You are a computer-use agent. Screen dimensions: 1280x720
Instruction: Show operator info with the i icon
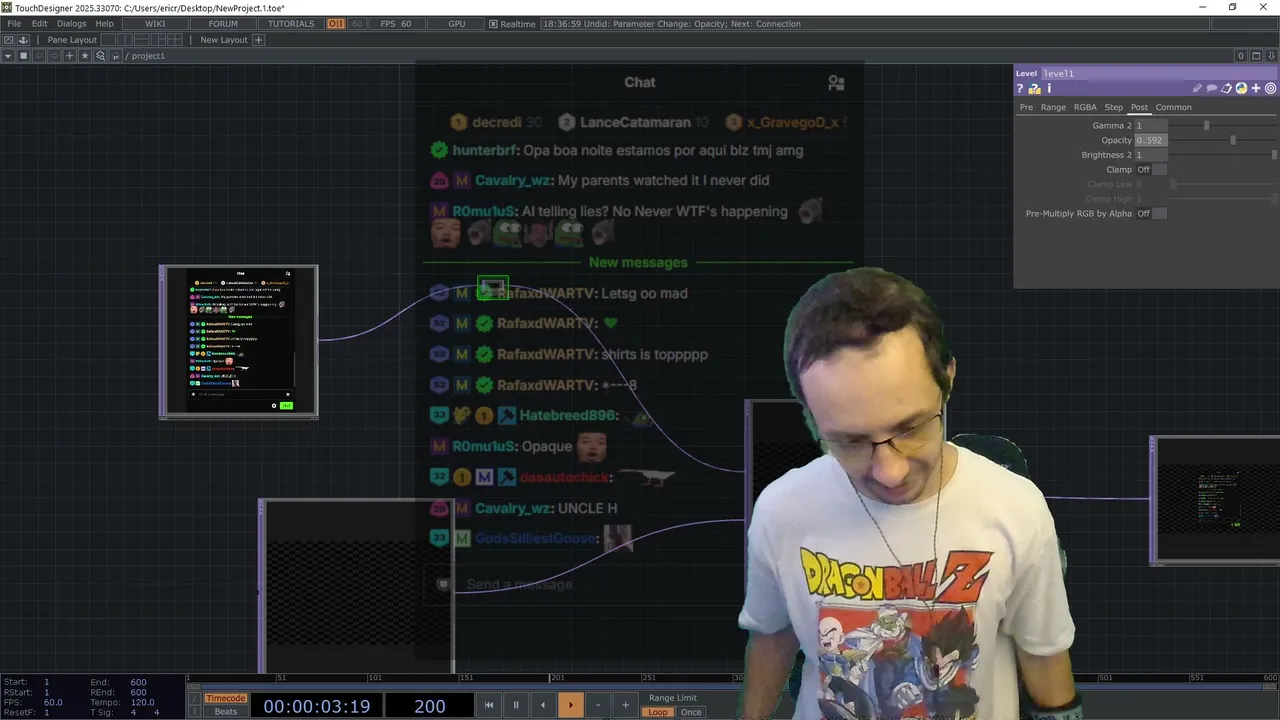click(1049, 89)
